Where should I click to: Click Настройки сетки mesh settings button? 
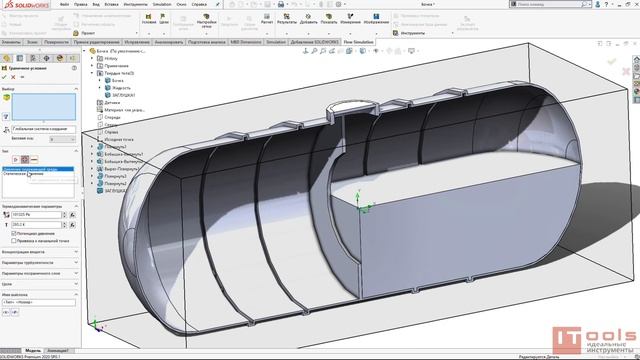point(207,20)
